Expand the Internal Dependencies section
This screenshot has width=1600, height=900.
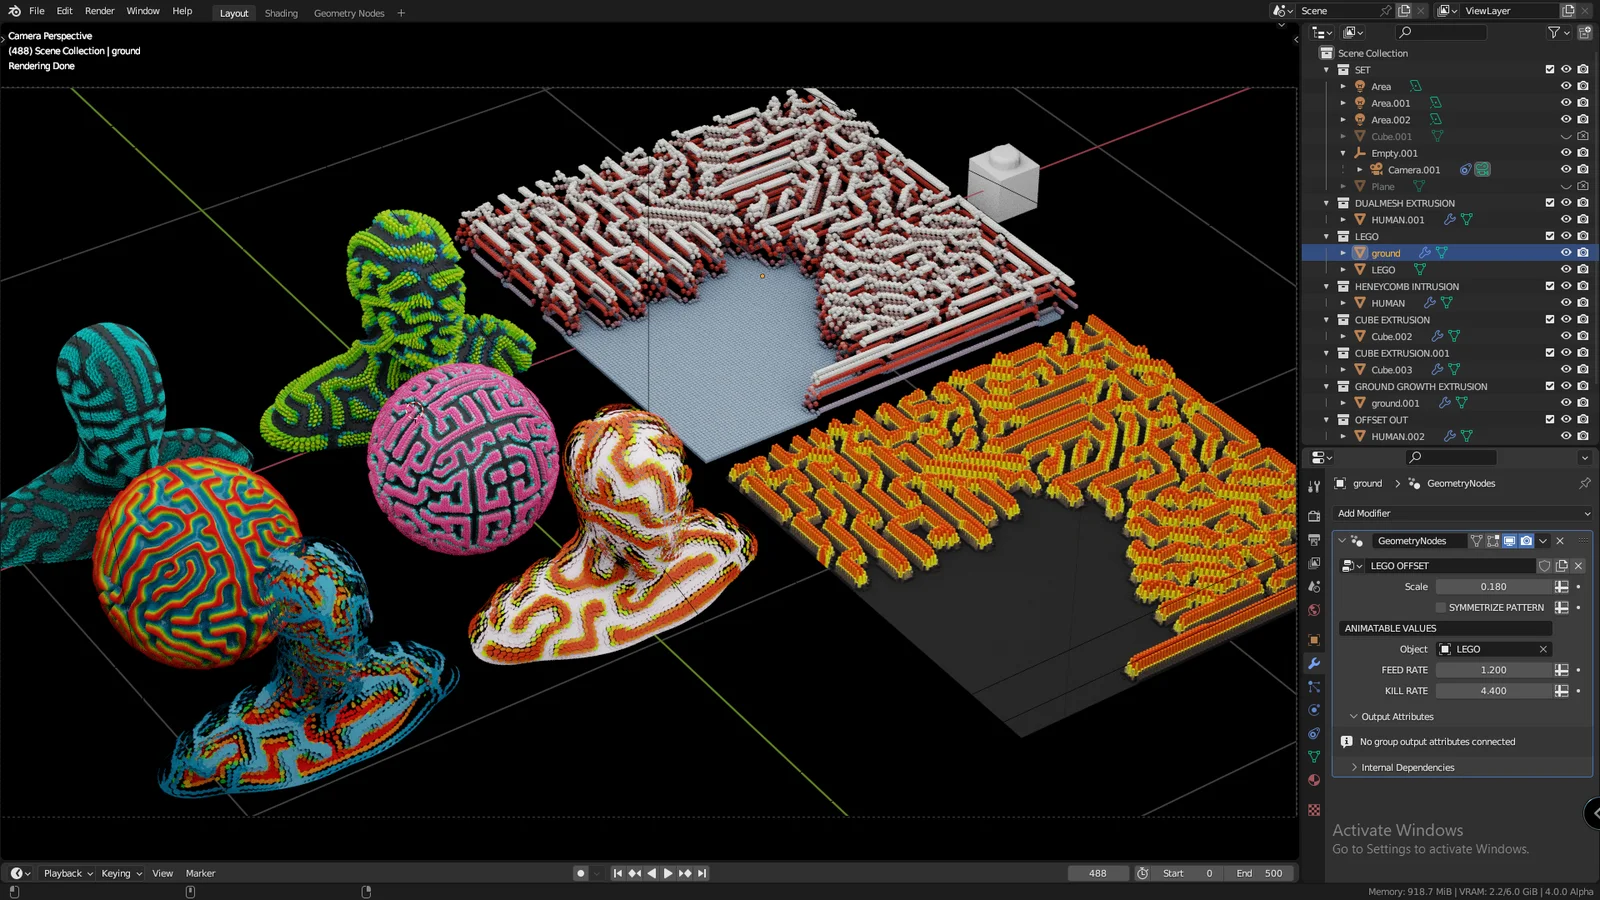[x=1406, y=767]
